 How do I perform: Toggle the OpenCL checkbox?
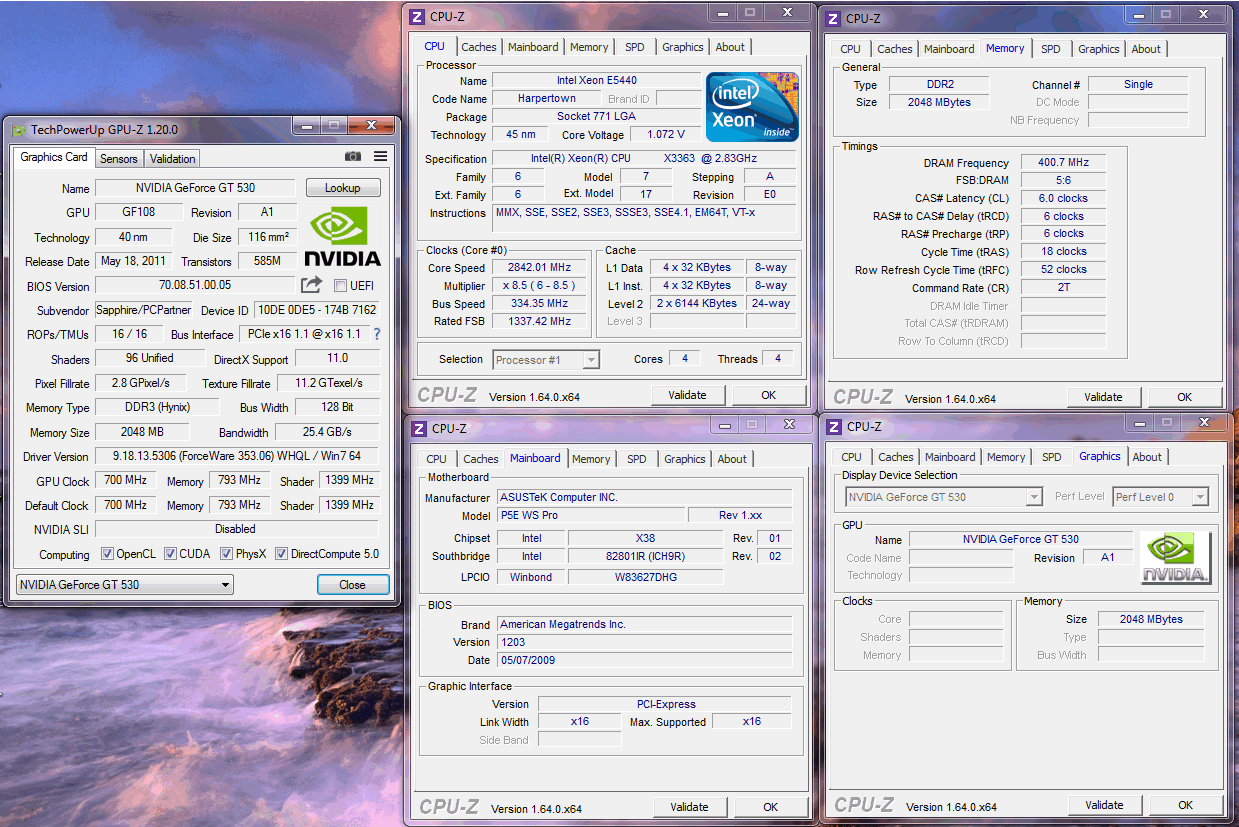click(x=108, y=554)
